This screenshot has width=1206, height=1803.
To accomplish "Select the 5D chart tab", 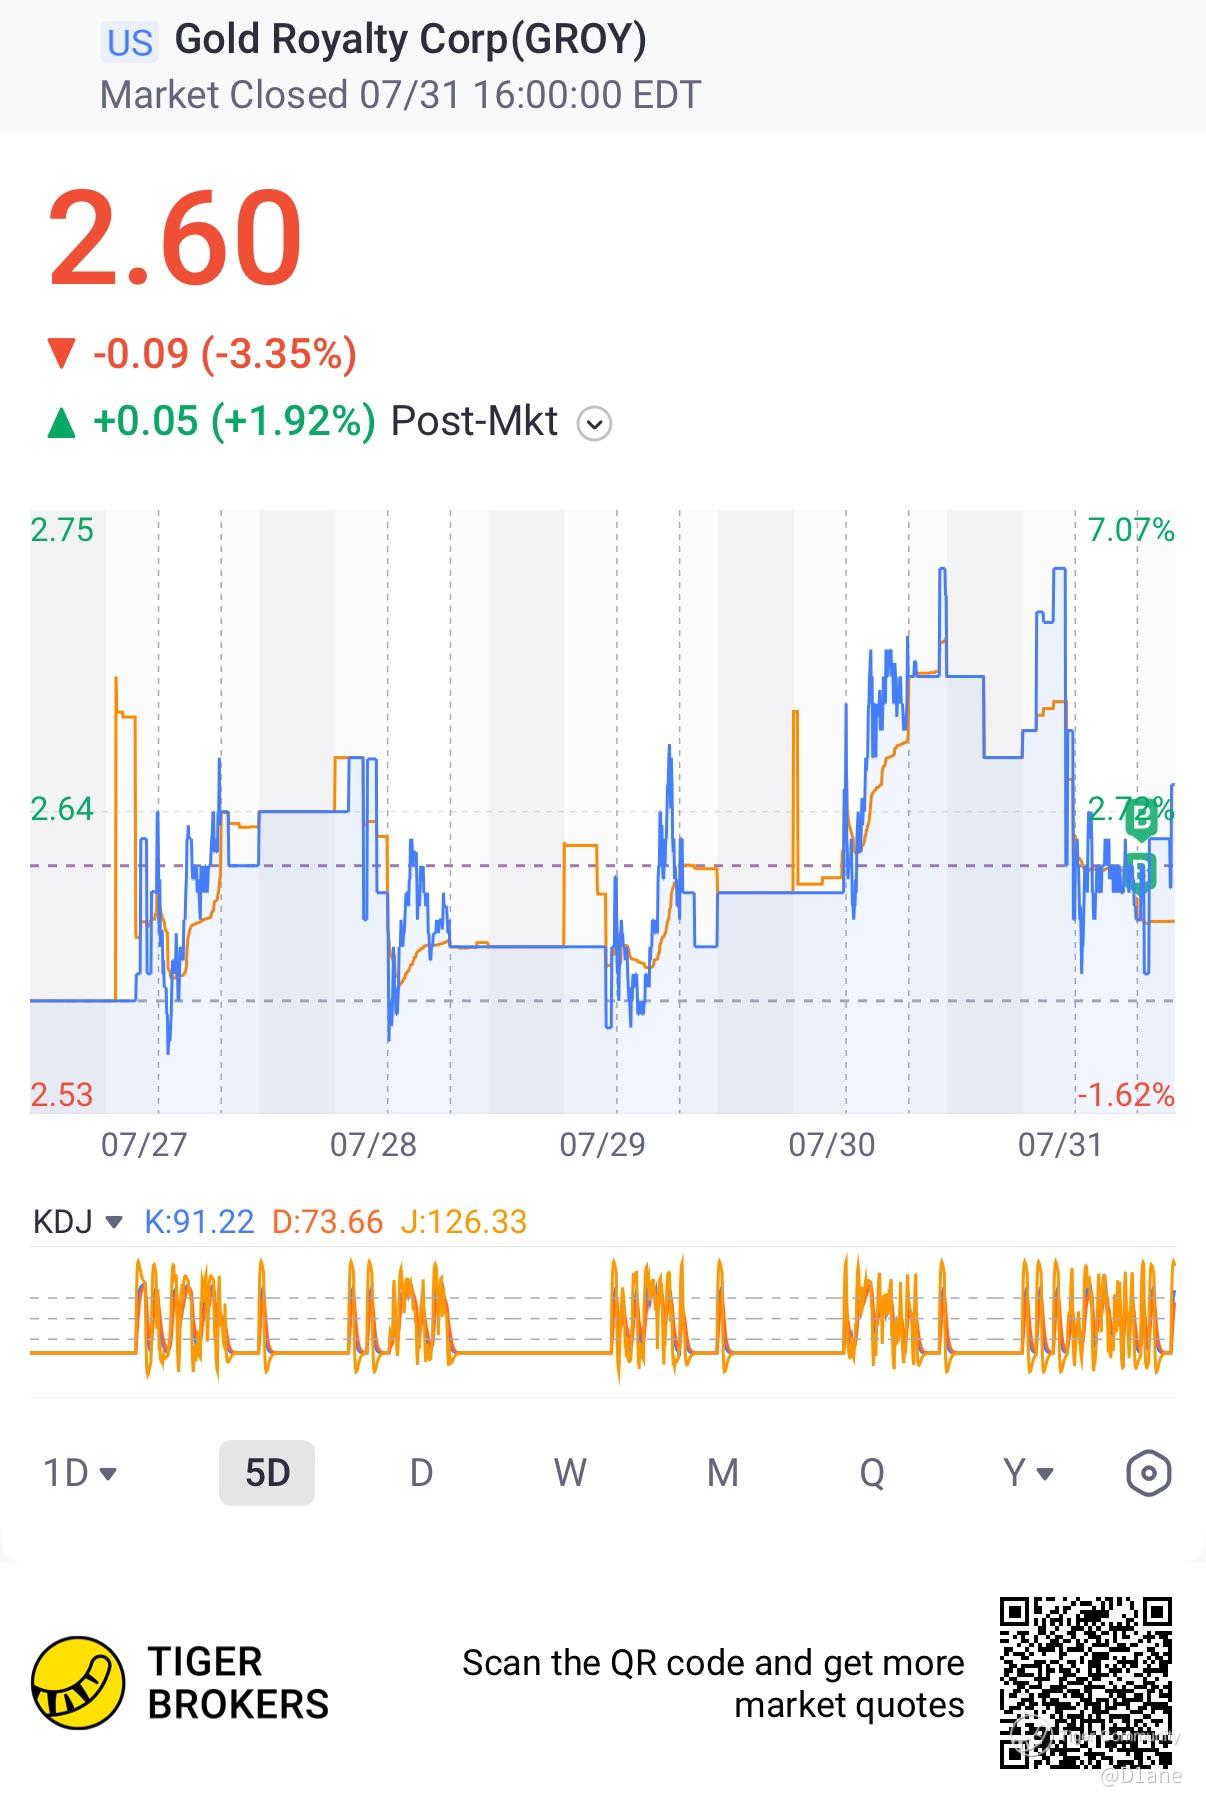I will [x=267, y=1472].
